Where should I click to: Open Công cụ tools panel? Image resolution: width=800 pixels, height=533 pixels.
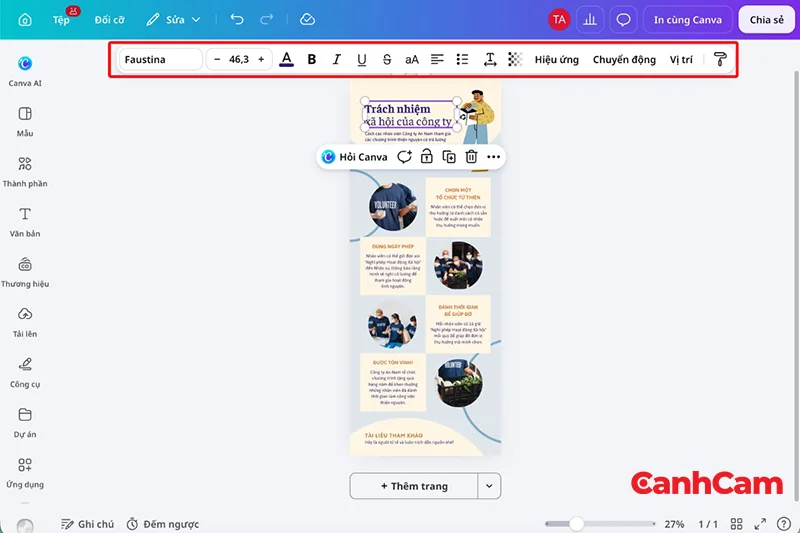[25, 373]
